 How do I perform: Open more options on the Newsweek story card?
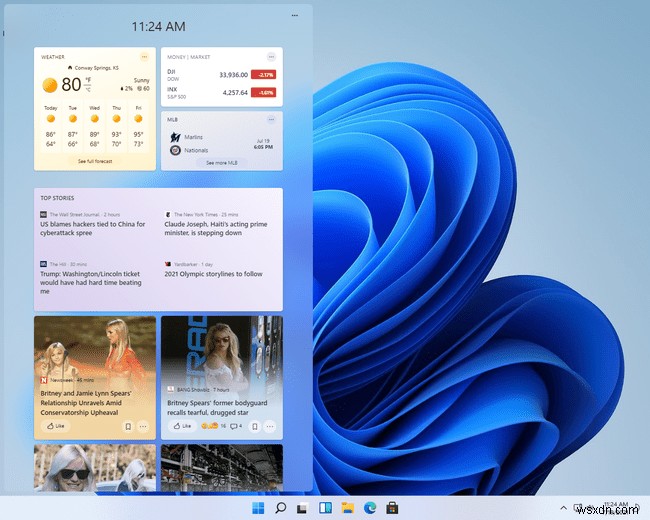point(143,426)
